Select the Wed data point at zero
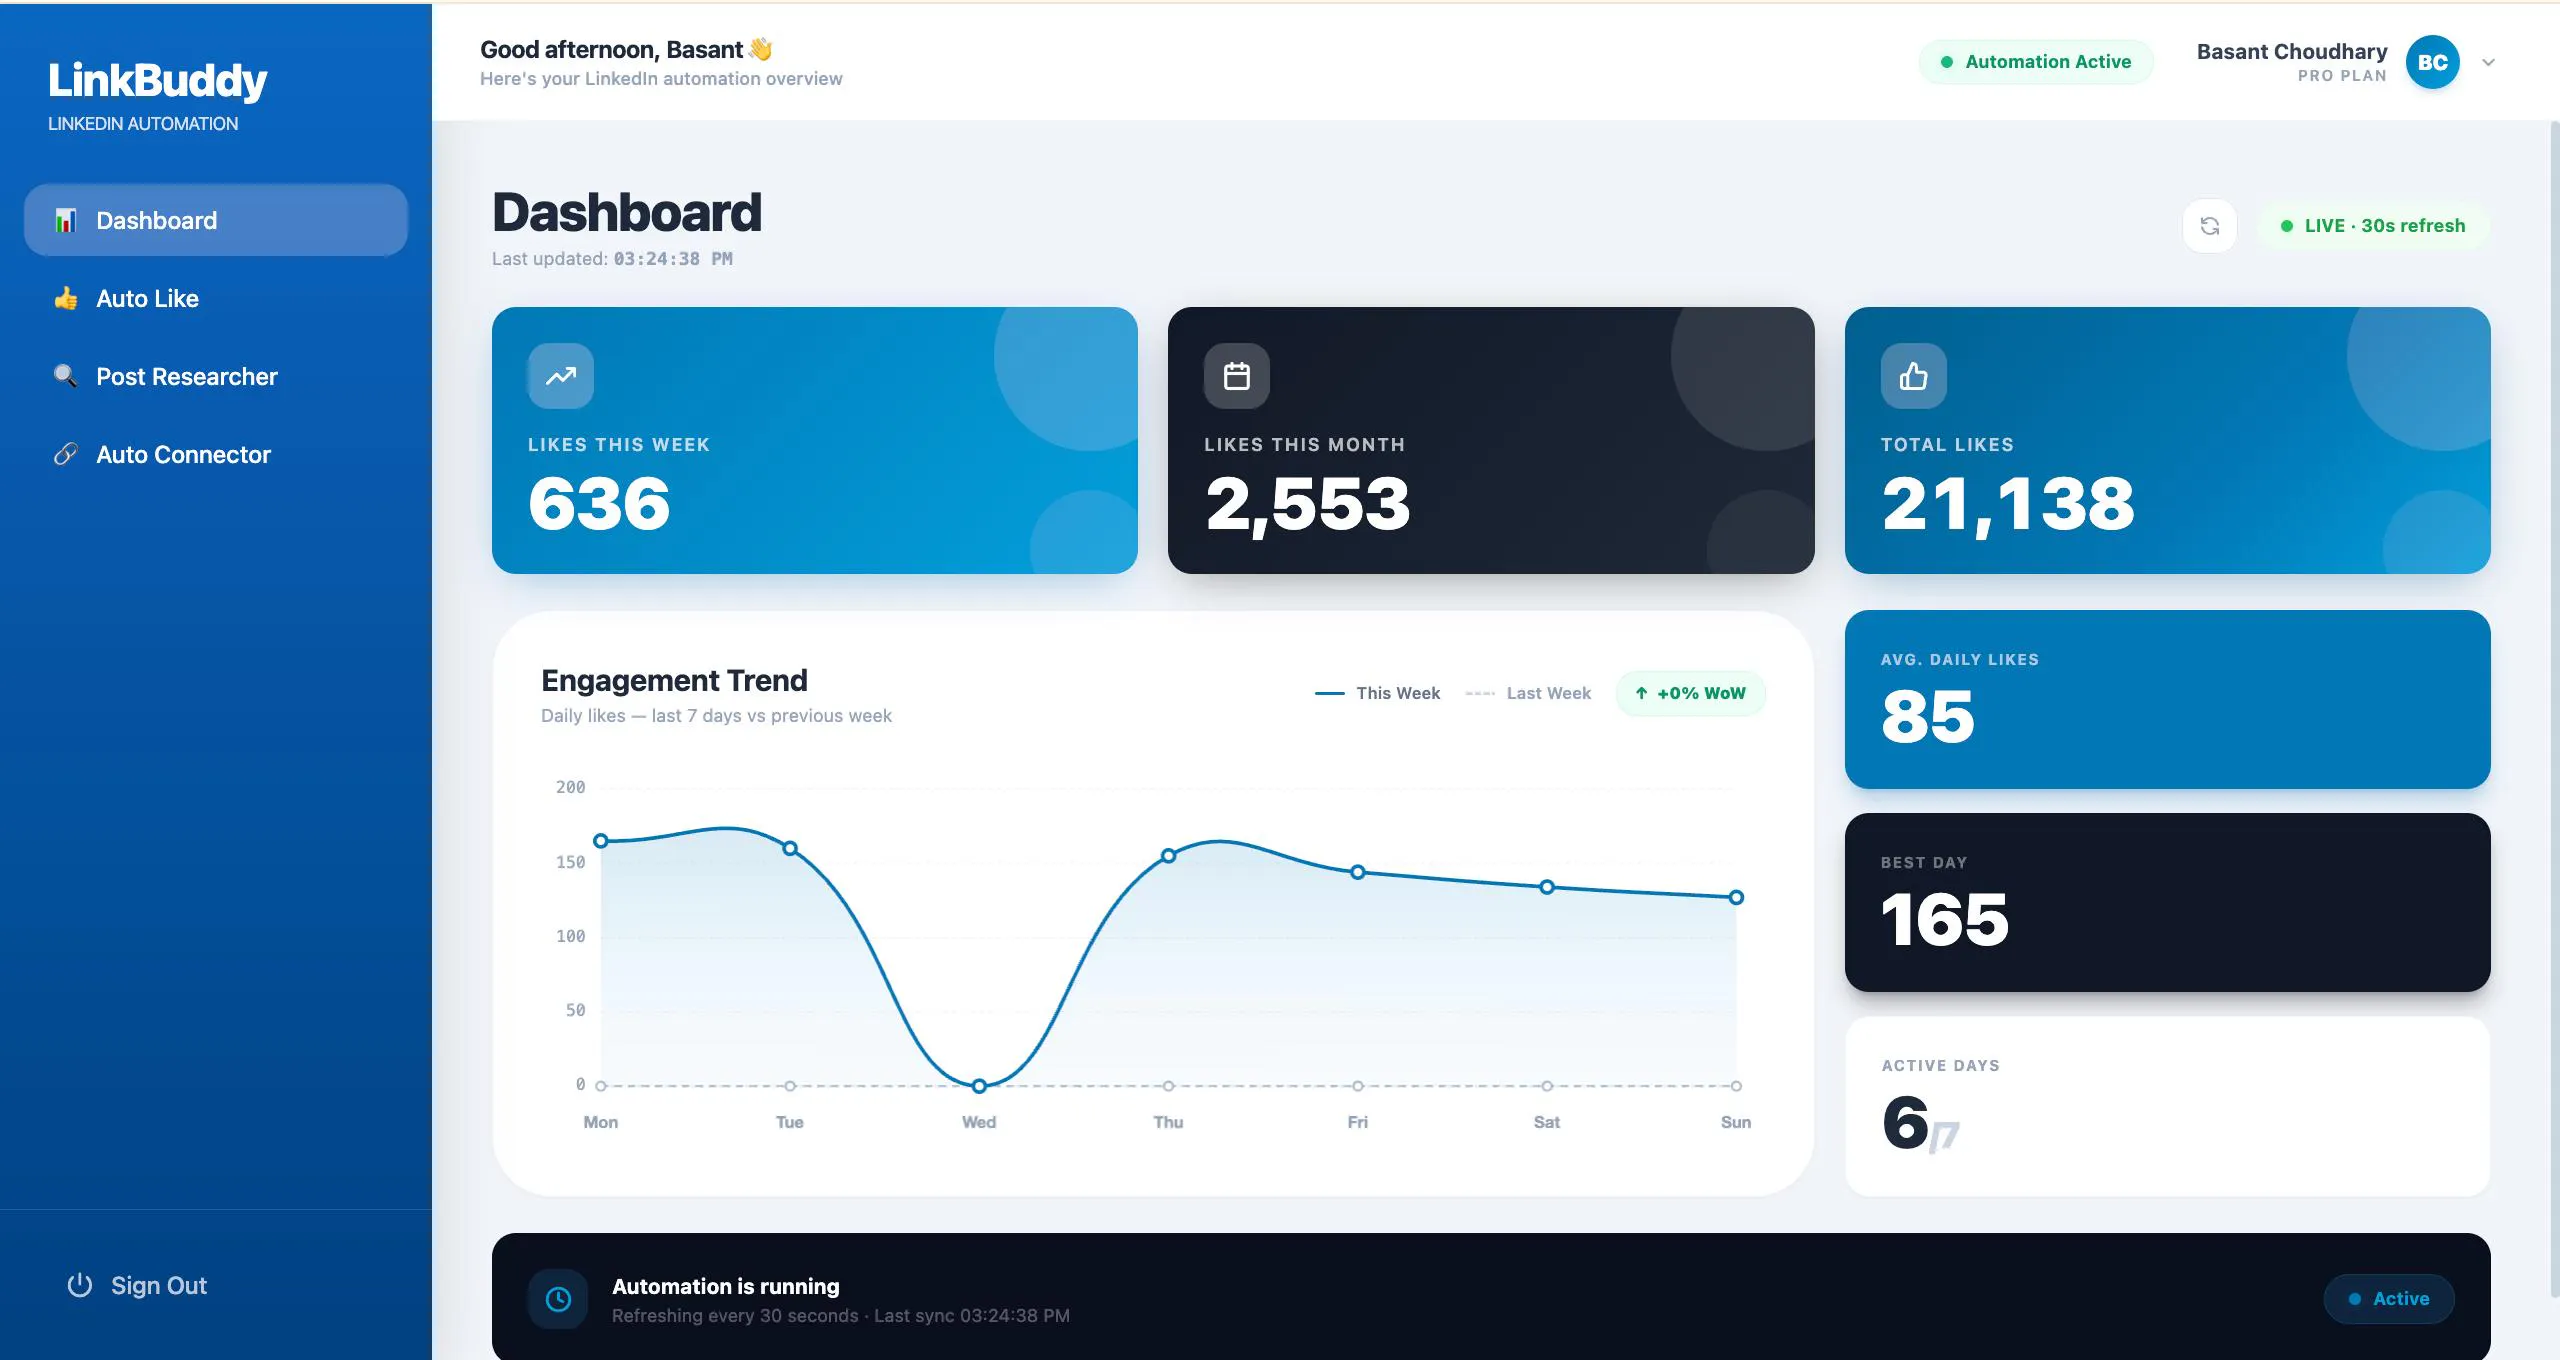This screenshot has height=1360, width=2560. coord(979,1086)
